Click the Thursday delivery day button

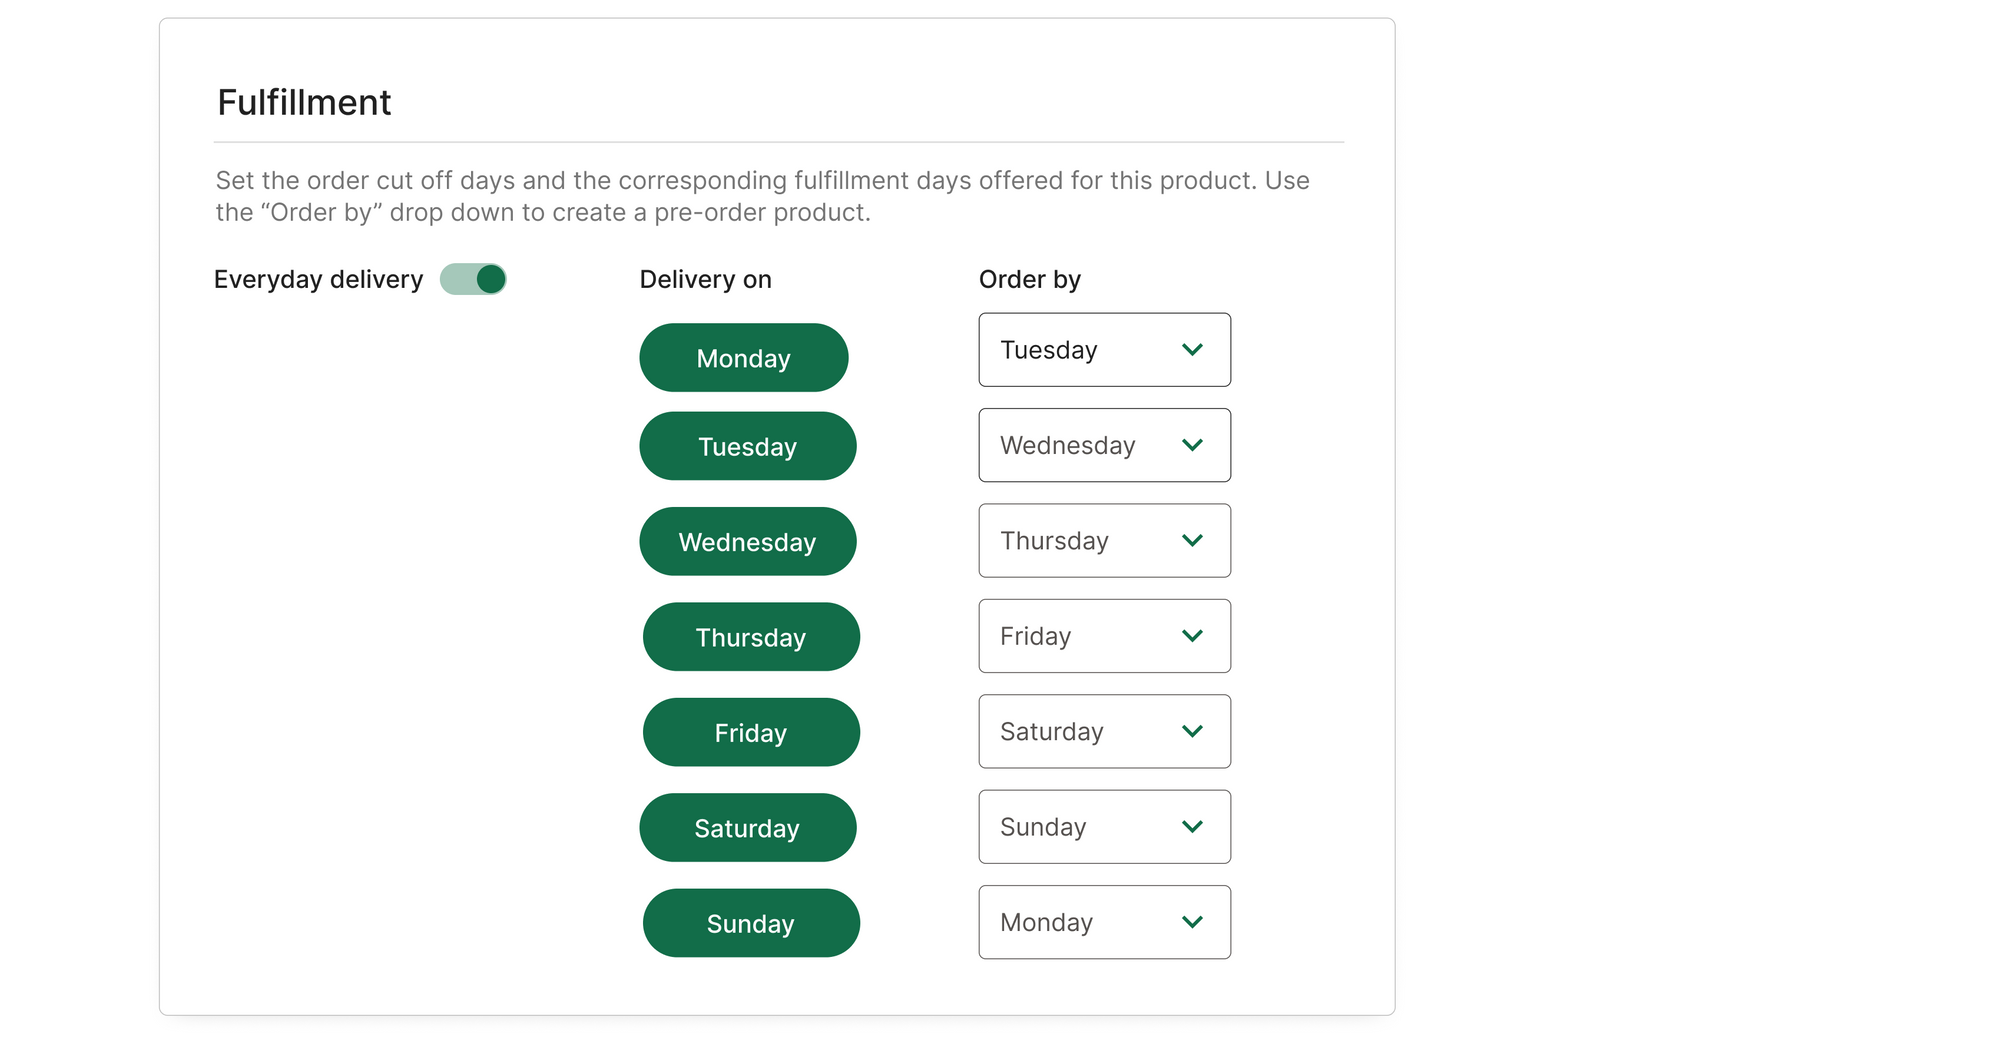(751, 637)
